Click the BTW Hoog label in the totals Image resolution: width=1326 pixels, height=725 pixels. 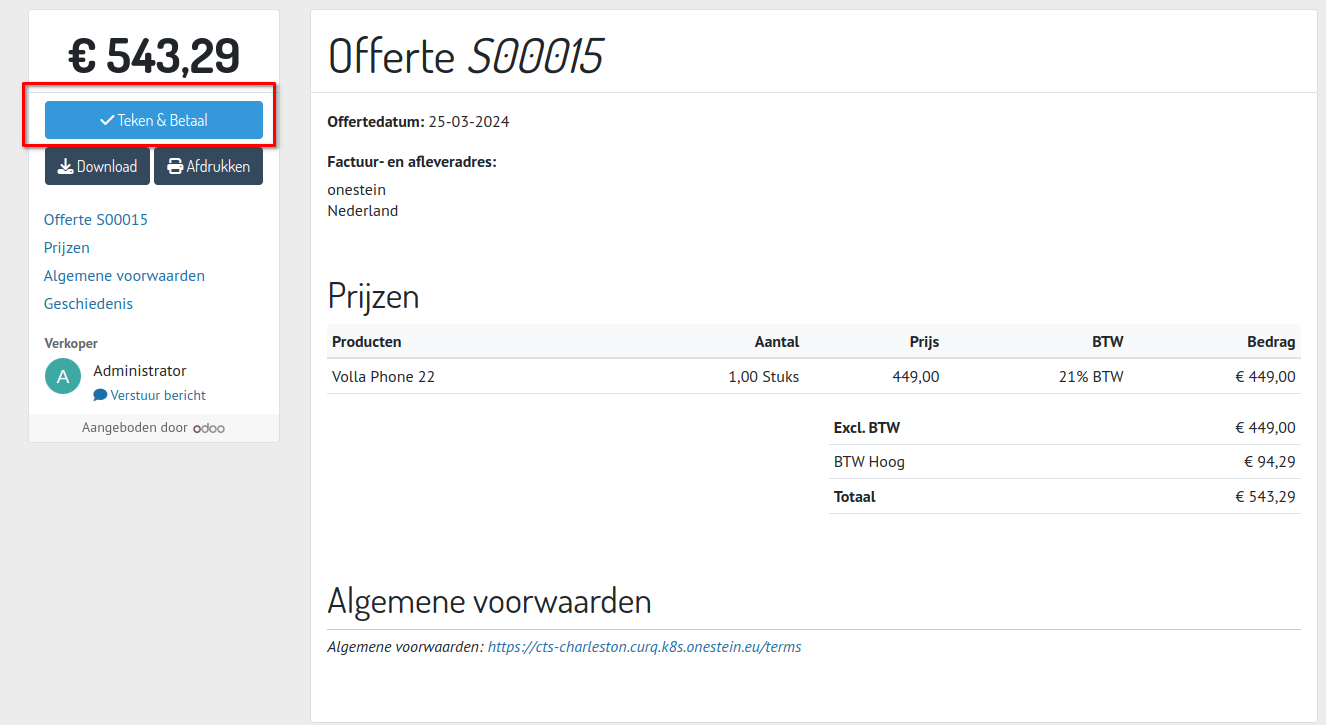(x=869, y=462)
